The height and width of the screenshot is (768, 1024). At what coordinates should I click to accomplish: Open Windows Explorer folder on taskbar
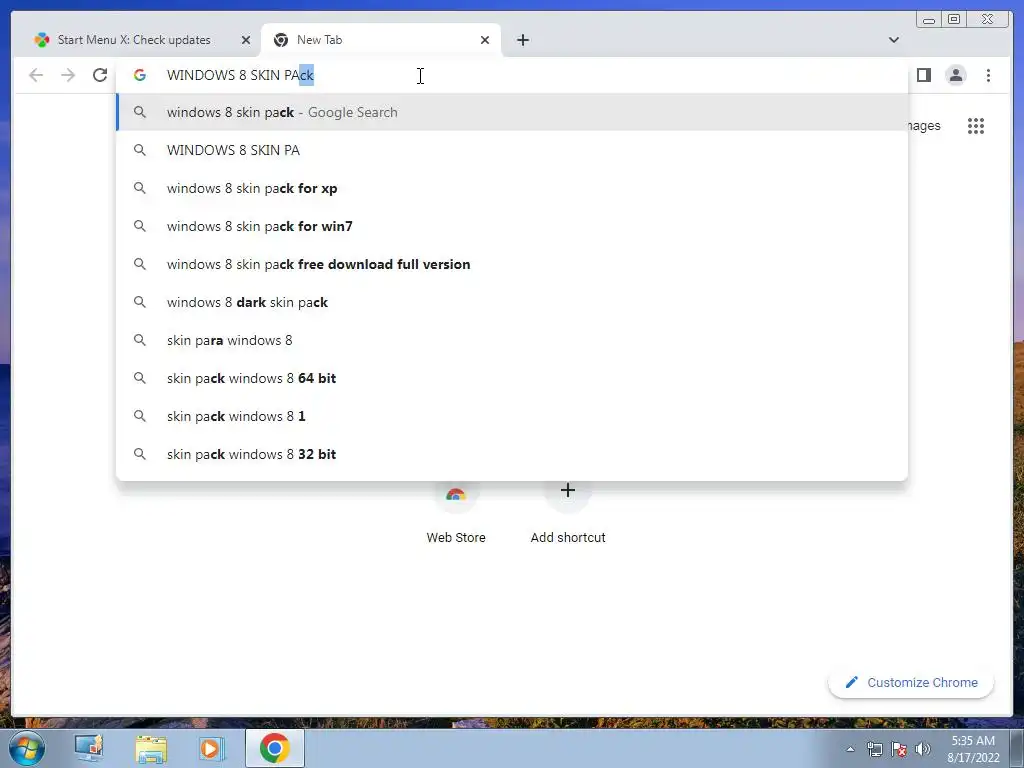(x=151, y=748)
